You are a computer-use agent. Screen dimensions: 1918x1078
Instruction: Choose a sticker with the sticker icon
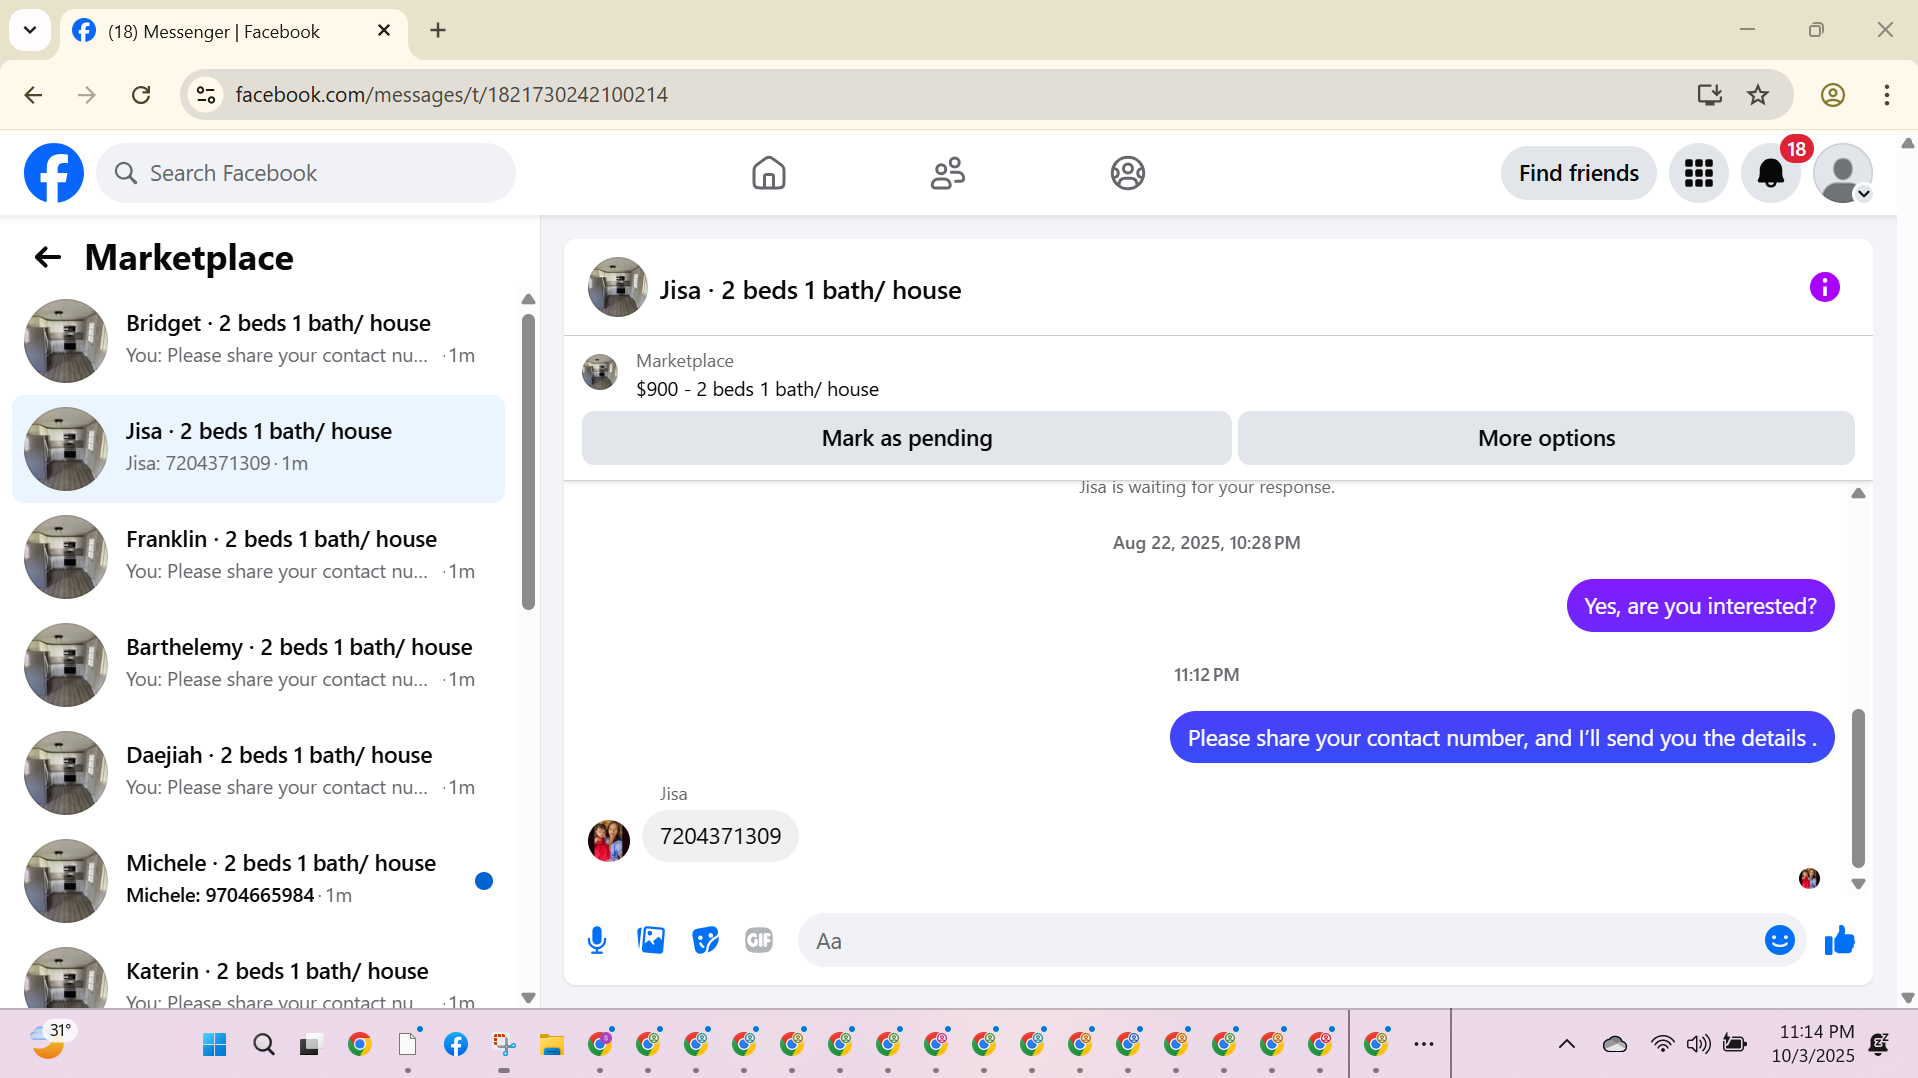[705, 940]
